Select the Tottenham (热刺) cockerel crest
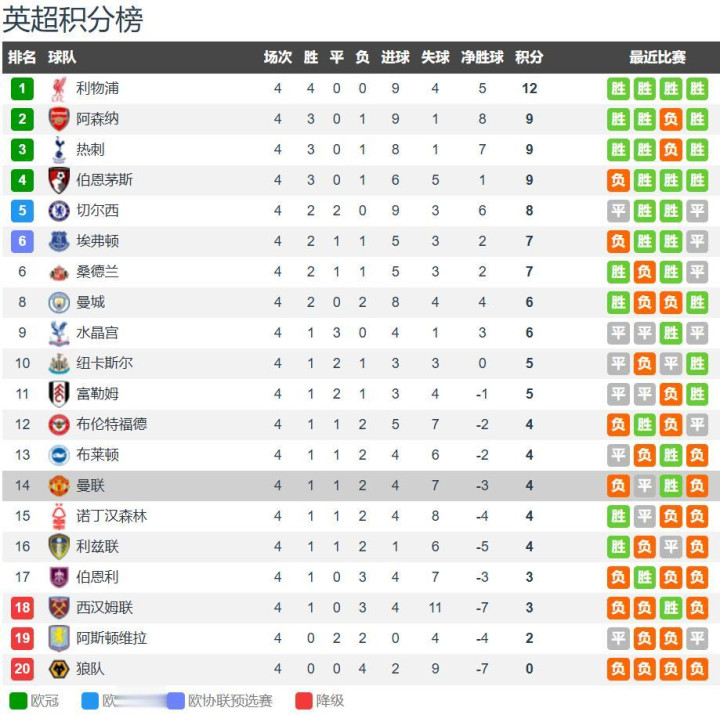 (59, 150)
